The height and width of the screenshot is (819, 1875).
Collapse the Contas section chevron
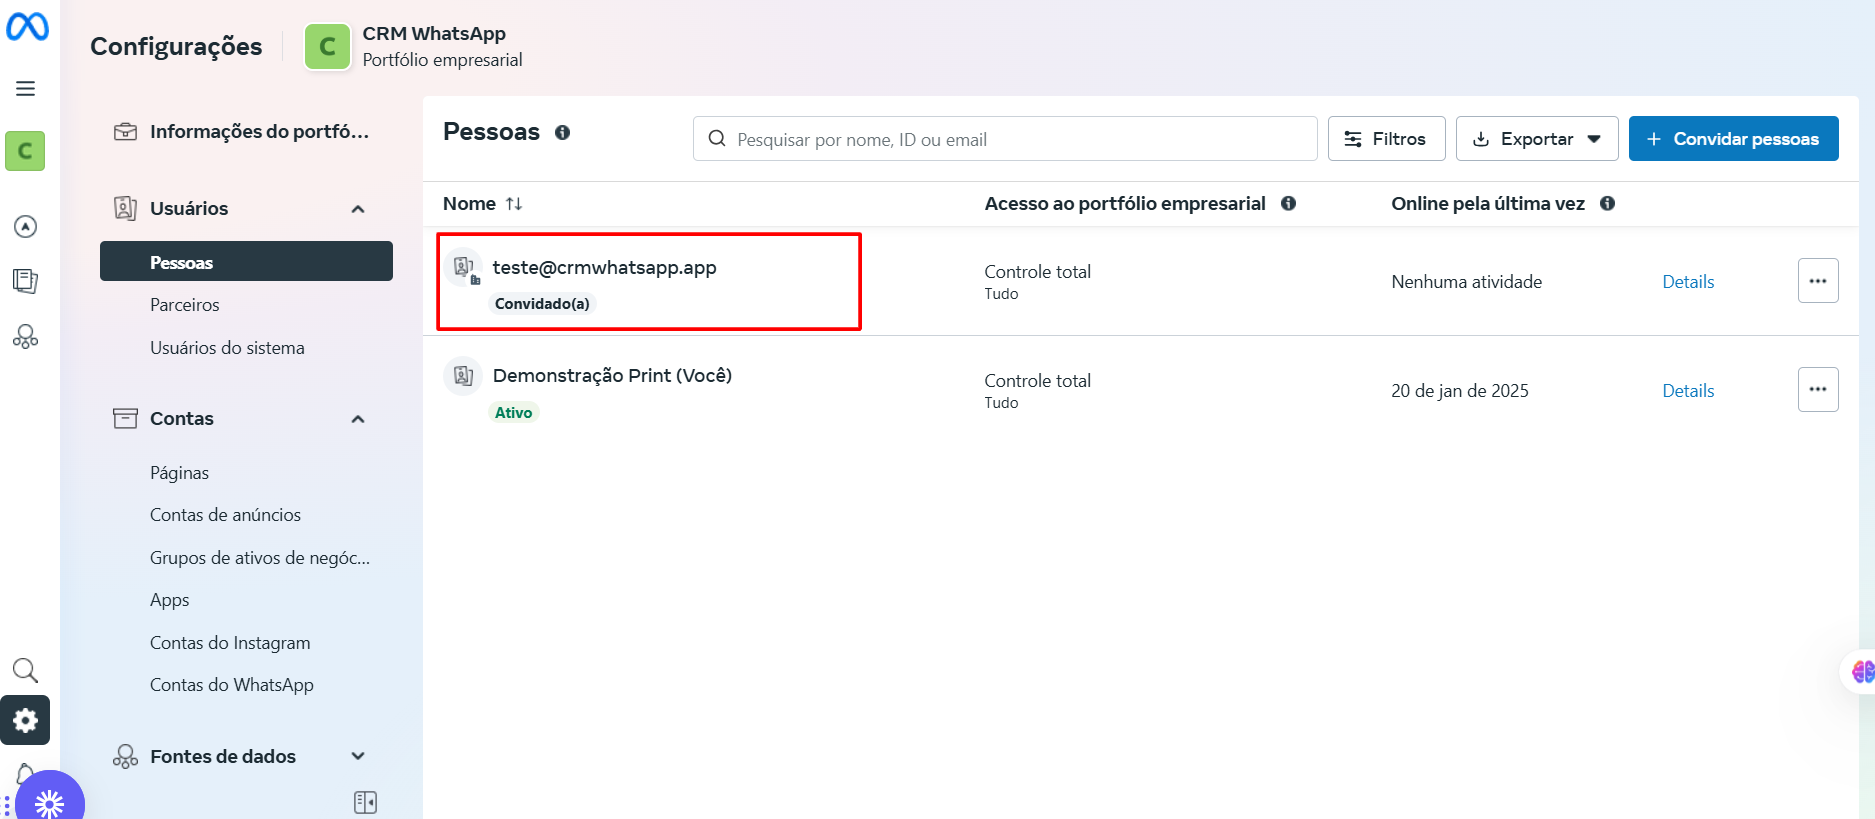[x=358, y=419]
